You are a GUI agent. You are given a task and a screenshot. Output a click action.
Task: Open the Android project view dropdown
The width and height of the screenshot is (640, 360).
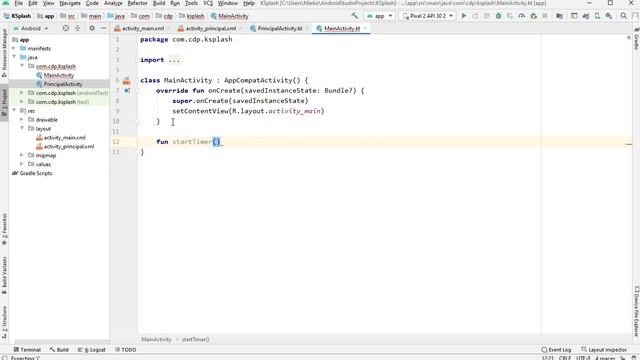point(31,28)
